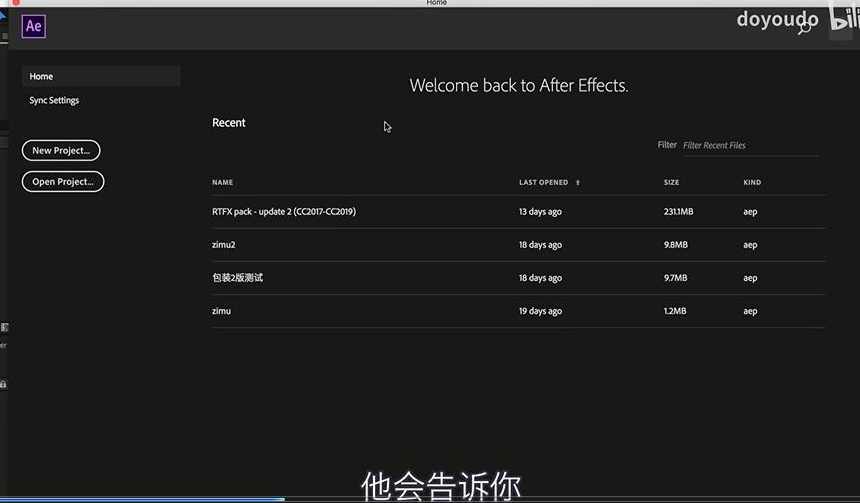This screenshot has height=503, width=860.
Task: Select the Home item in sidebar
Action: (x=101, y=76)
